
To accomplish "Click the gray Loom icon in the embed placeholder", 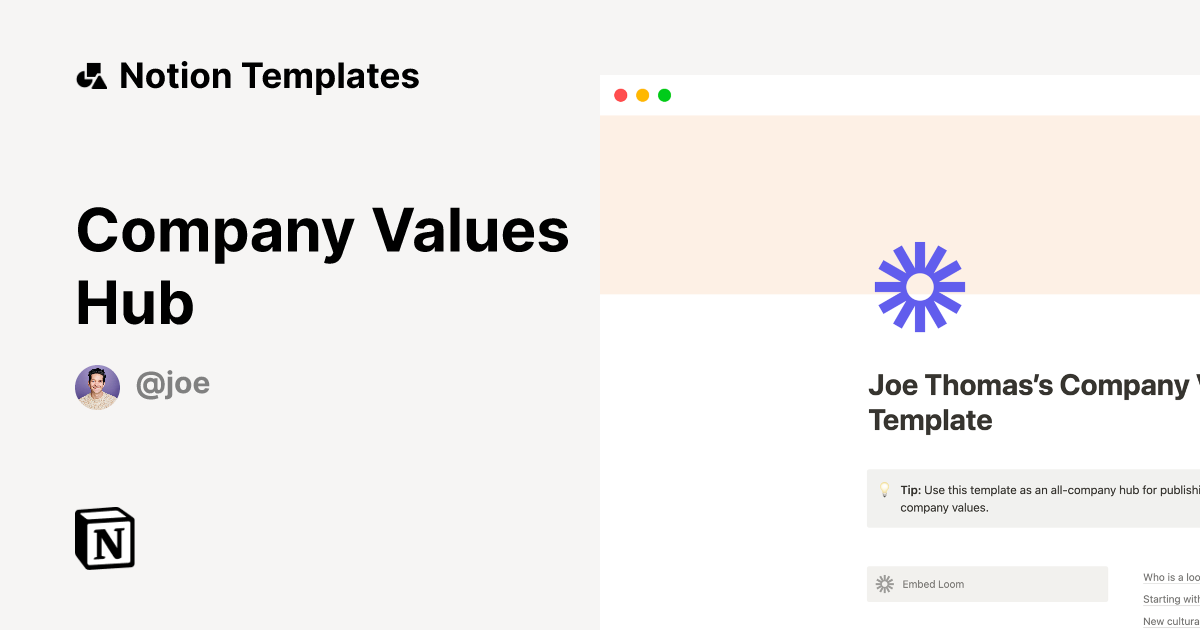I will point(884,584).
